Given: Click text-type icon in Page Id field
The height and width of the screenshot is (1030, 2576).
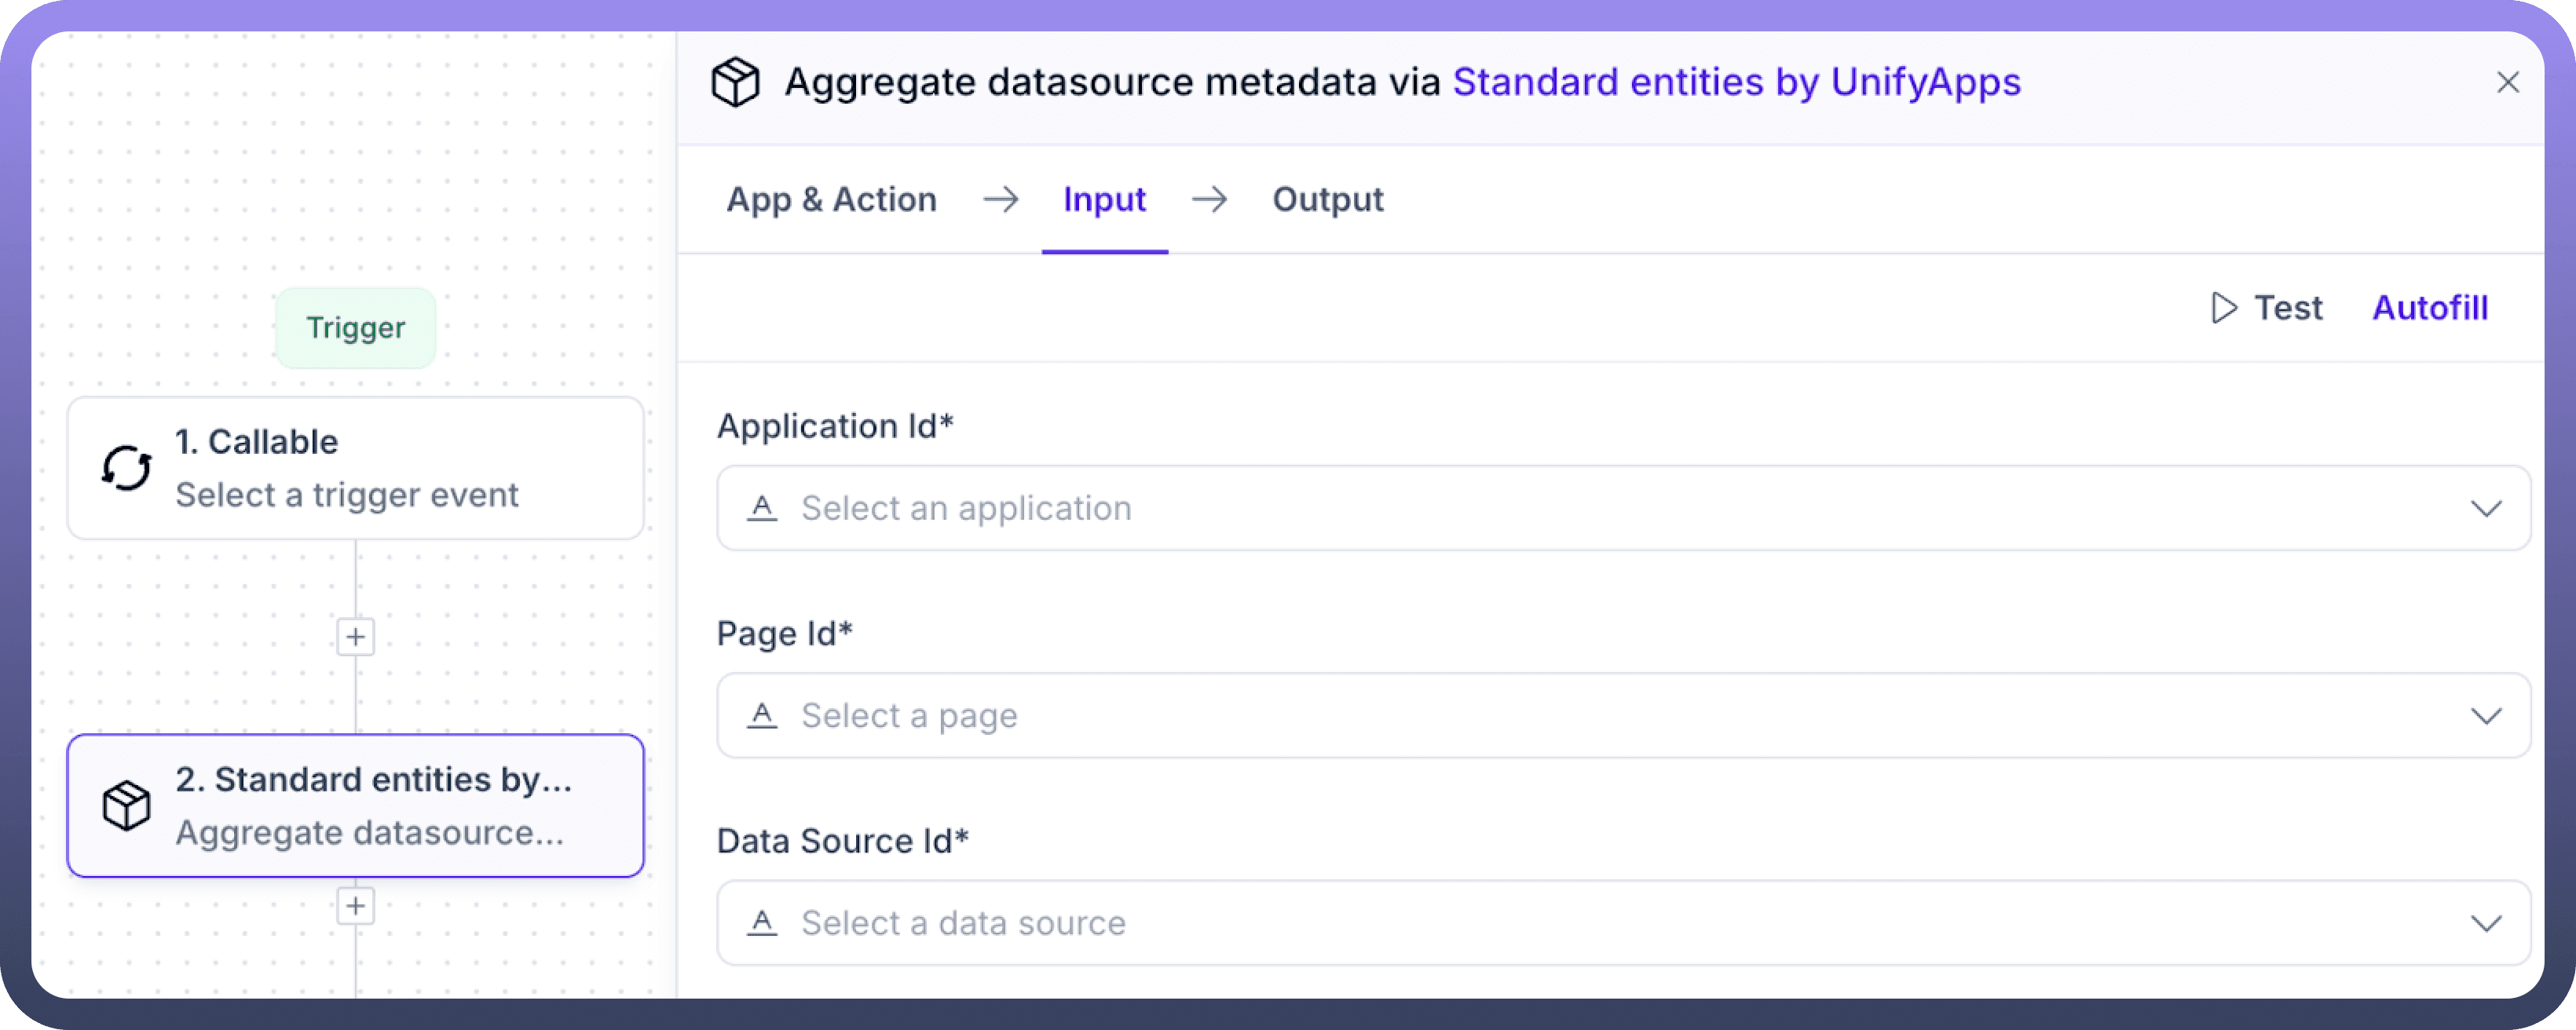Looking at the screenshot, I should (762, 716).
